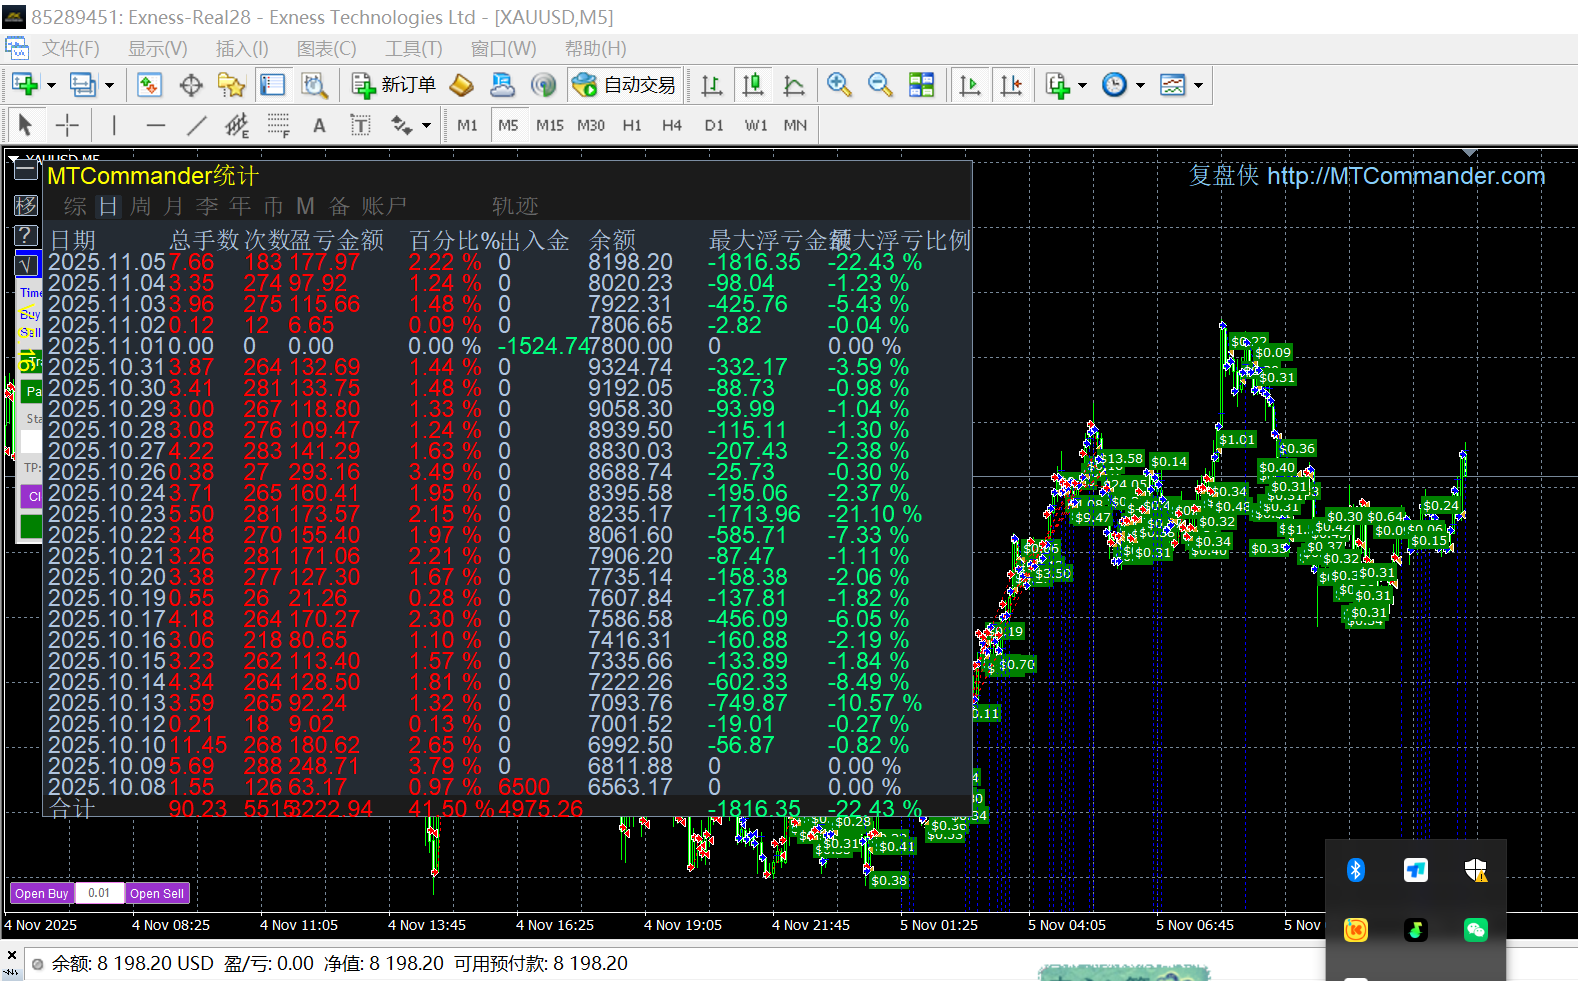The height and width of the screenshot is (981, 1578).
Task: Select the Fibonacci retracement tool
Action: click(x=278, y=125)
